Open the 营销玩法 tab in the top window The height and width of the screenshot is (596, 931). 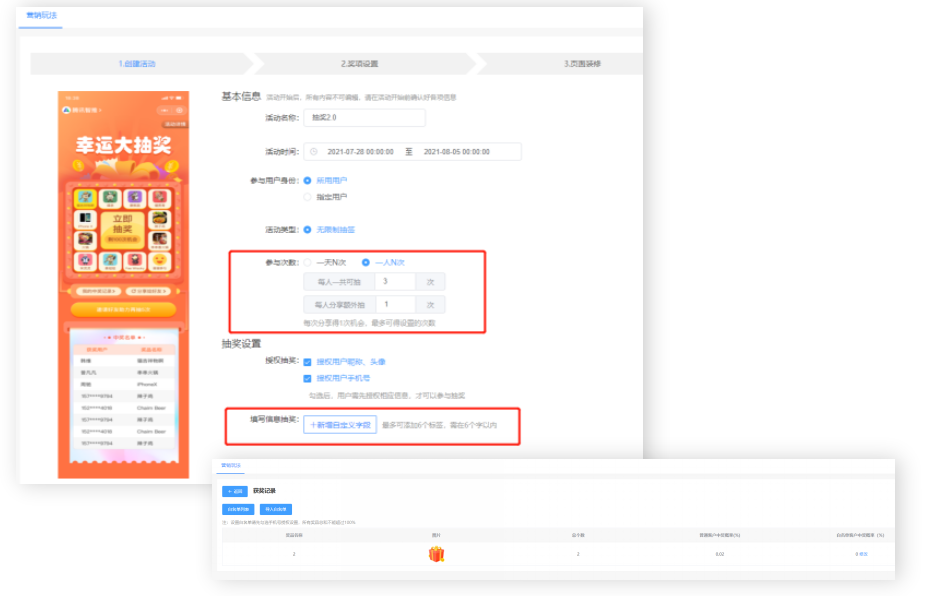tap(41, 15)
